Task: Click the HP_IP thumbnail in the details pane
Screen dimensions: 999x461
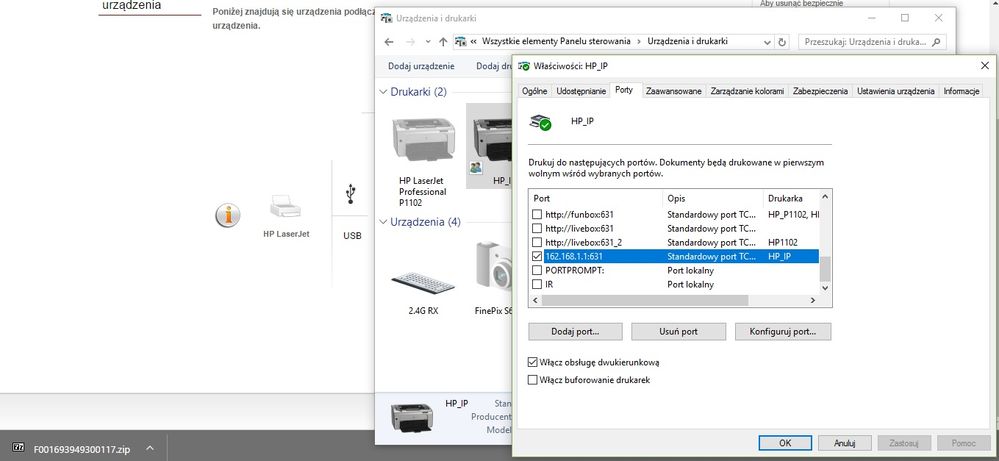Action: coord(411,417)
